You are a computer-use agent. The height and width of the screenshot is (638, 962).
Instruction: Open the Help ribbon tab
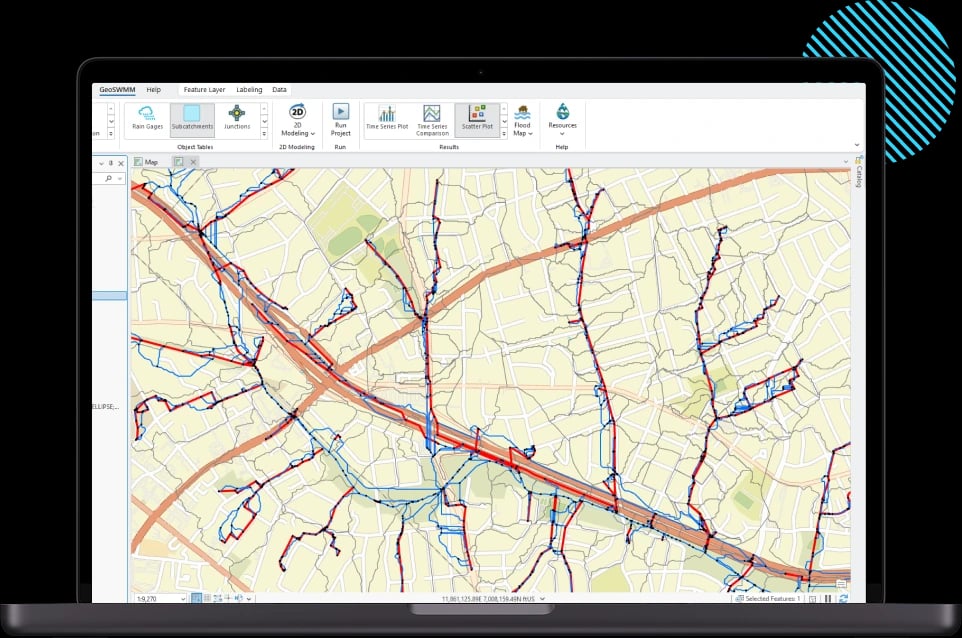coord(153,90)
